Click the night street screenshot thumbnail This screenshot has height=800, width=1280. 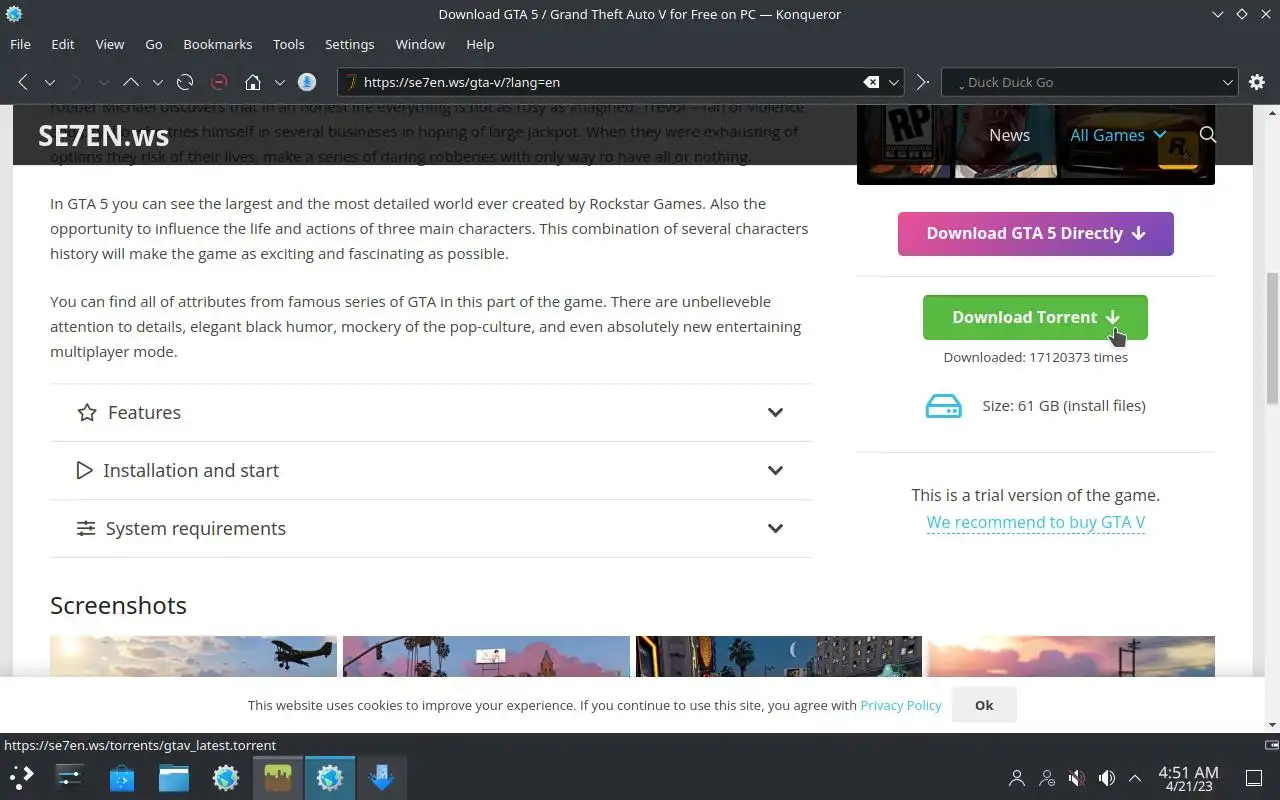[x=778, y=656]
